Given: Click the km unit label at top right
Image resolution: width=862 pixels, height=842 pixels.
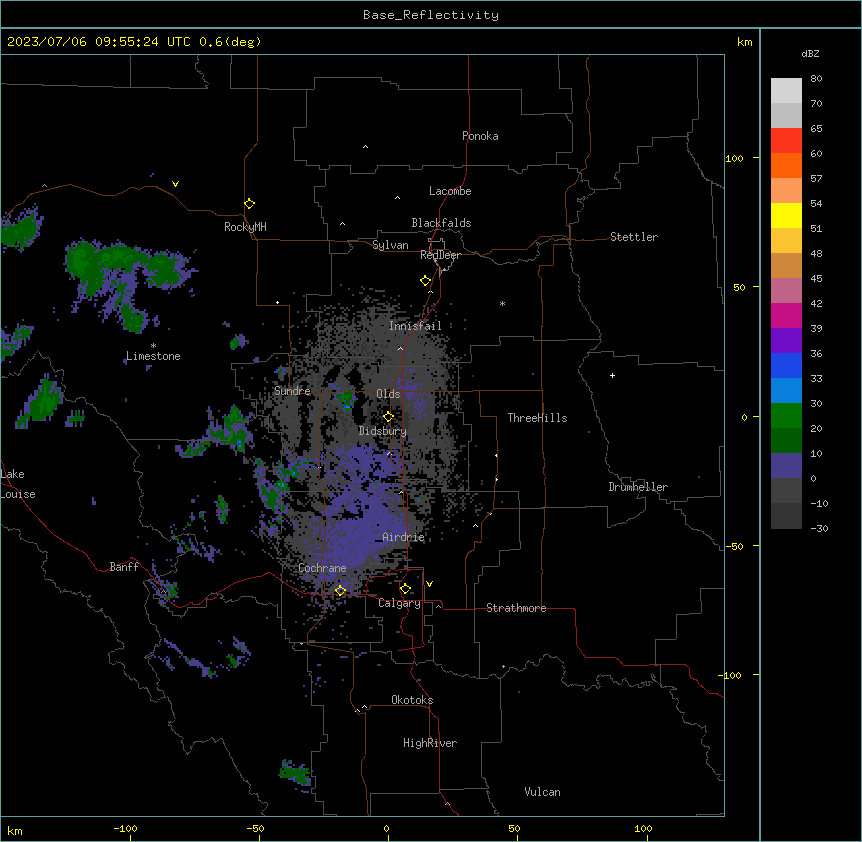Looking at the screenshot, I should [744, 42].
